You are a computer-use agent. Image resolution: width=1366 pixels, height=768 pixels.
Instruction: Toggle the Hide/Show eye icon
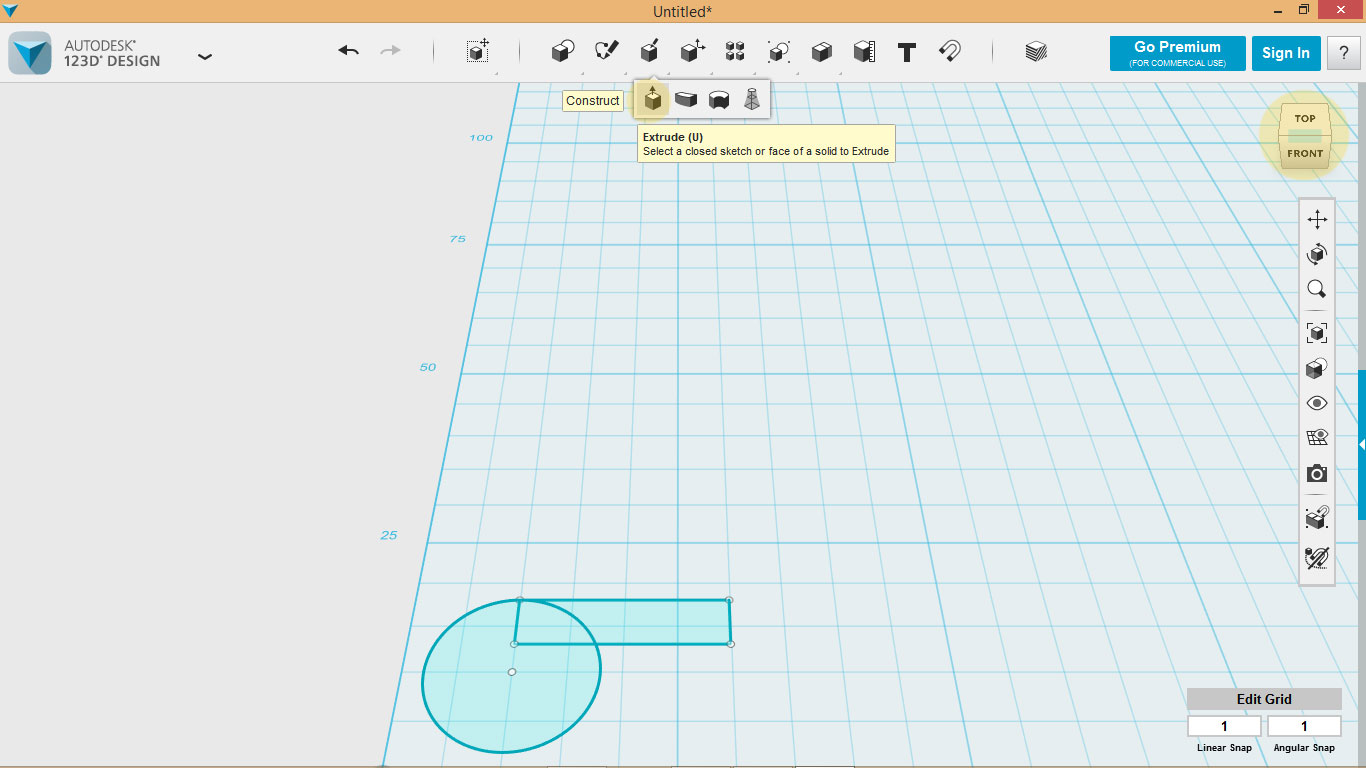click(1316, 402)
